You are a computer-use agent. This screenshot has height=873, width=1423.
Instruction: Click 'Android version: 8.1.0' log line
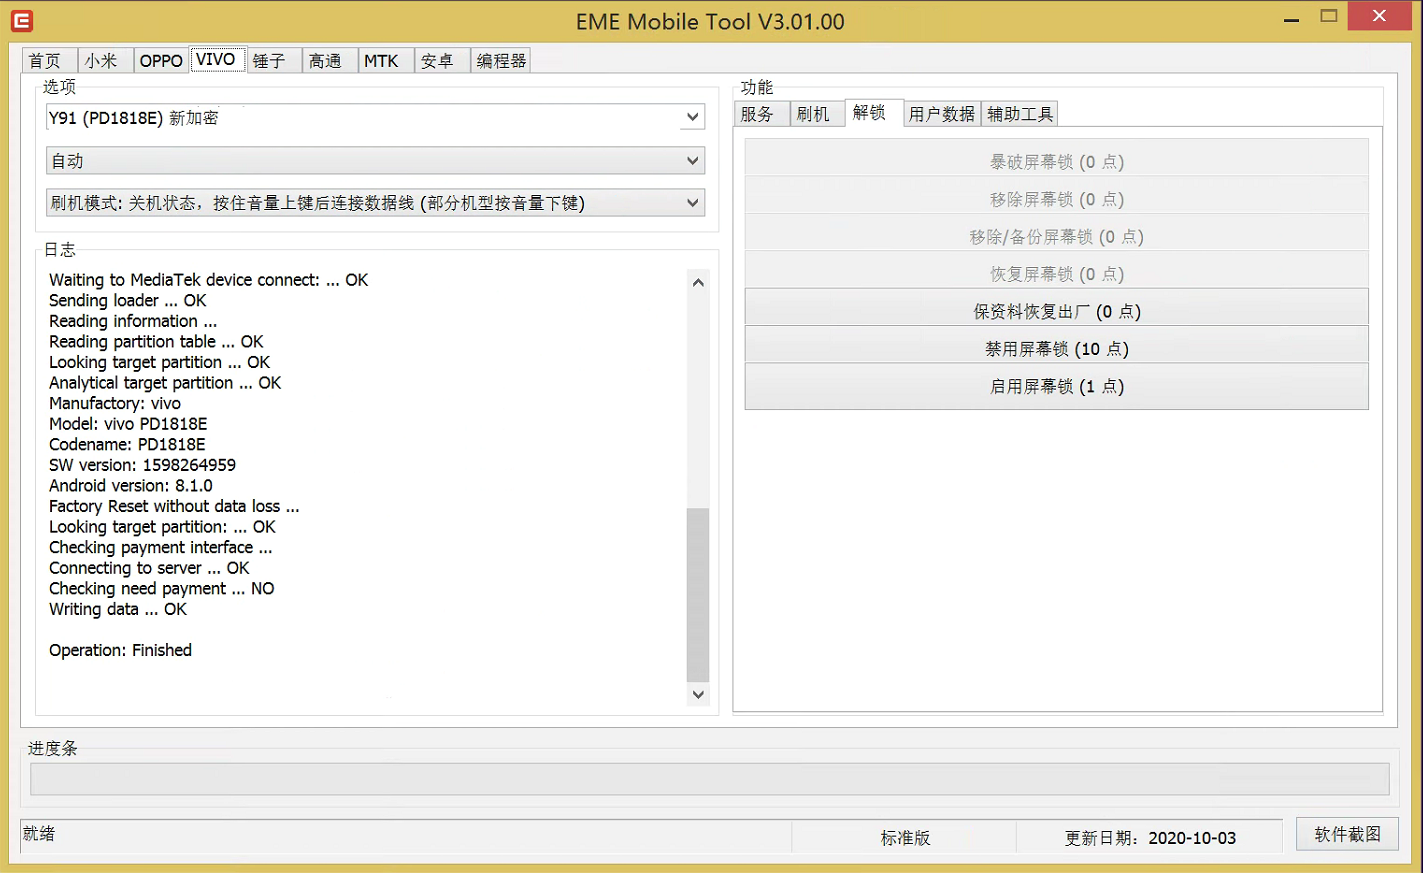tap(131, 485)
